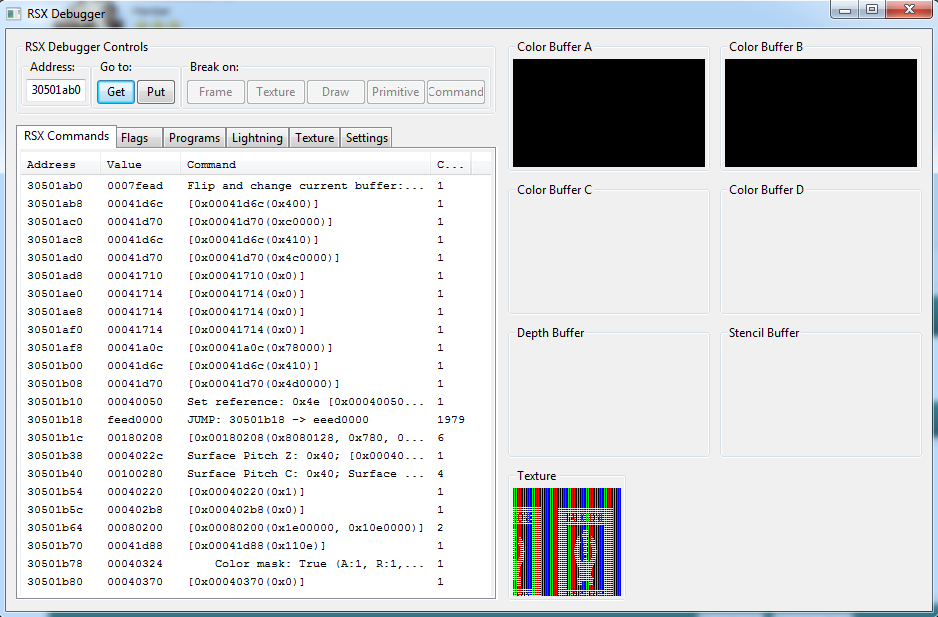938x617 pixels.
Task: Select the RSX Commands tab
Action: 66,136
